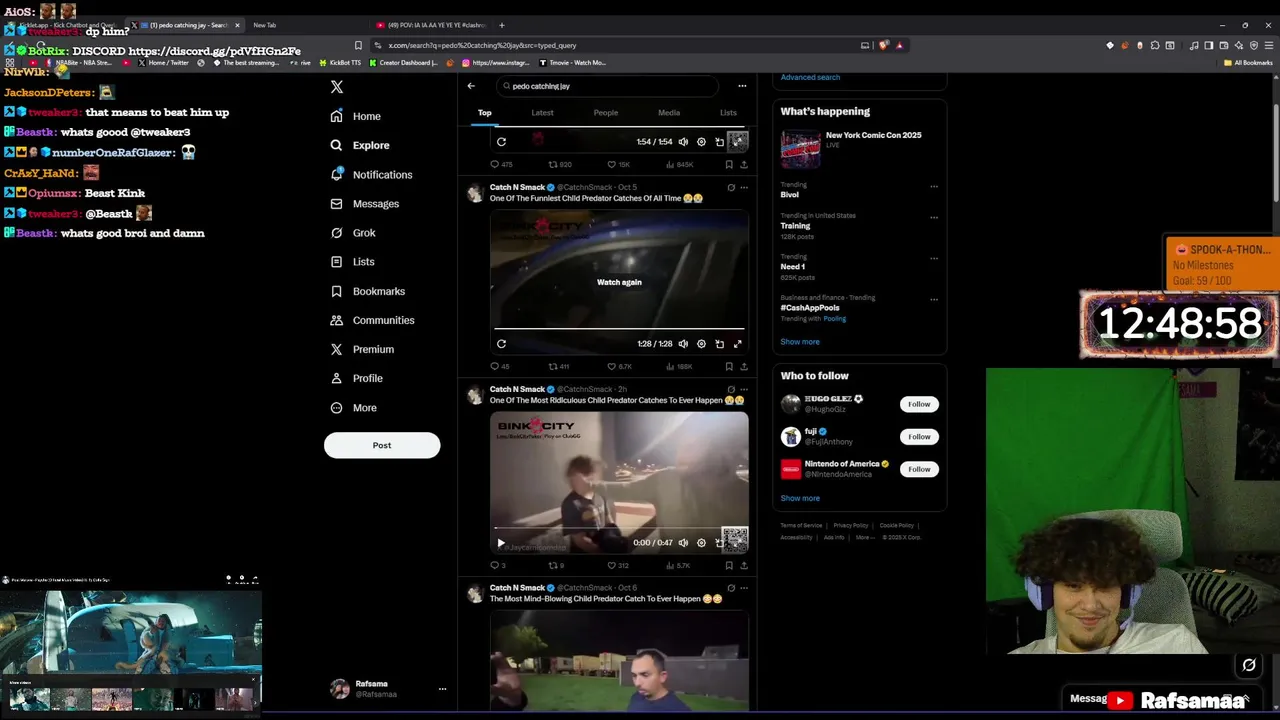Repost the post with 411 reposts

click(559, 366)
